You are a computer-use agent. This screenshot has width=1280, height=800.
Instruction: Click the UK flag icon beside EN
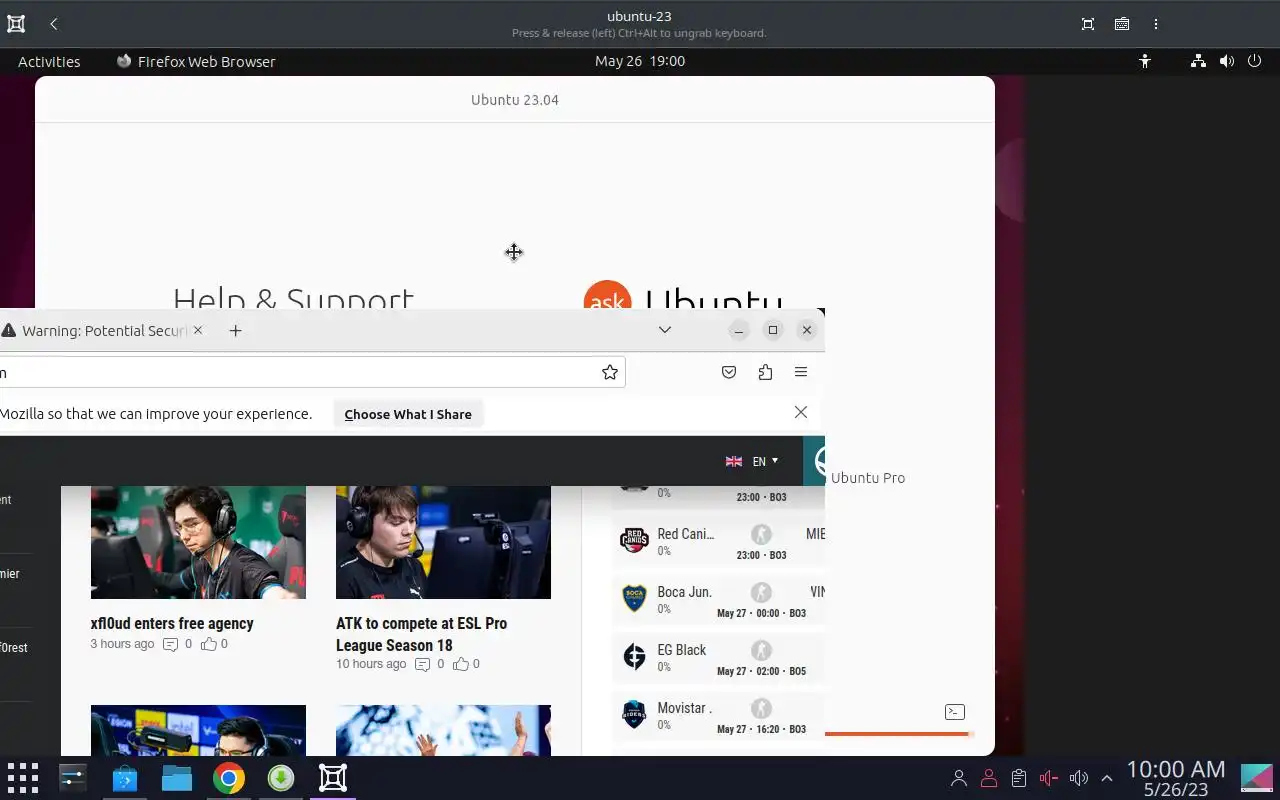[734, 461]
